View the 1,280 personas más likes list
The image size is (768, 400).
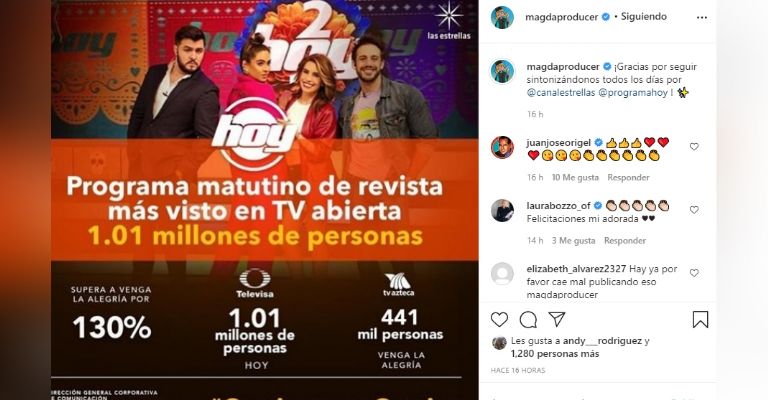pos(555,353)
